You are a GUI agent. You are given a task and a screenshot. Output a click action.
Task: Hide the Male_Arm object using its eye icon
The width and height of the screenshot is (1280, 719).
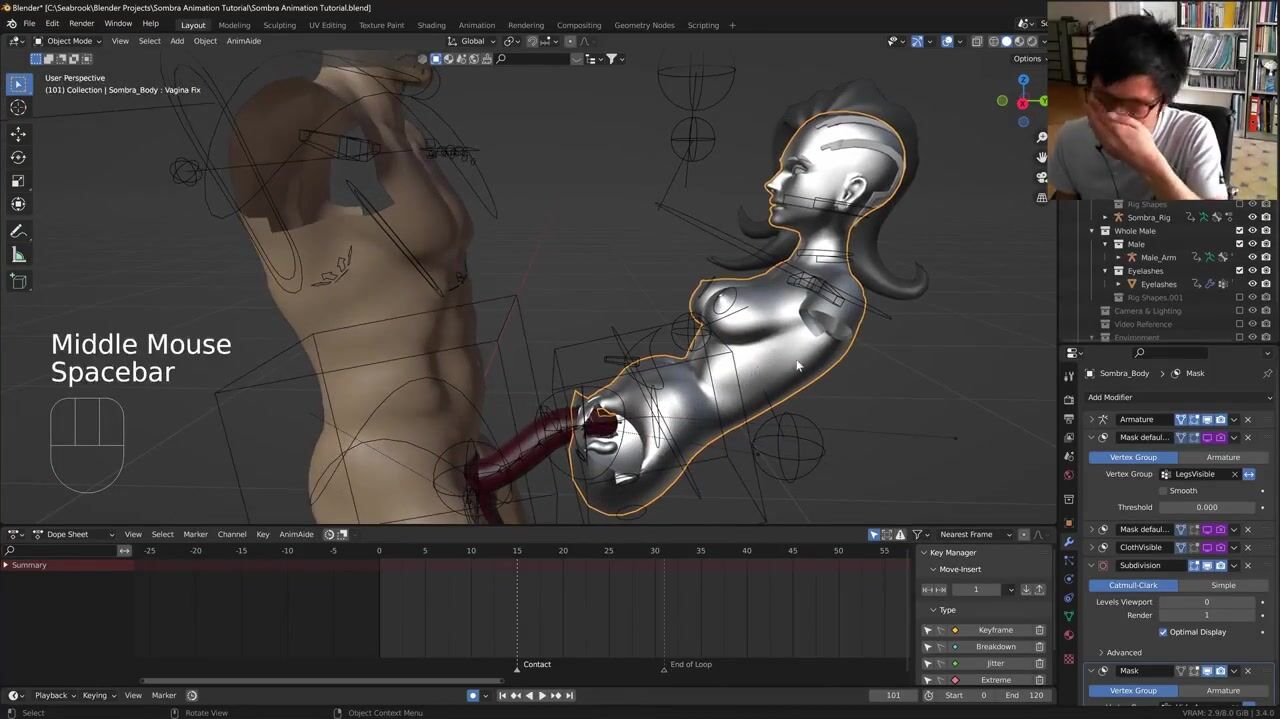(x=1252, y=257)
